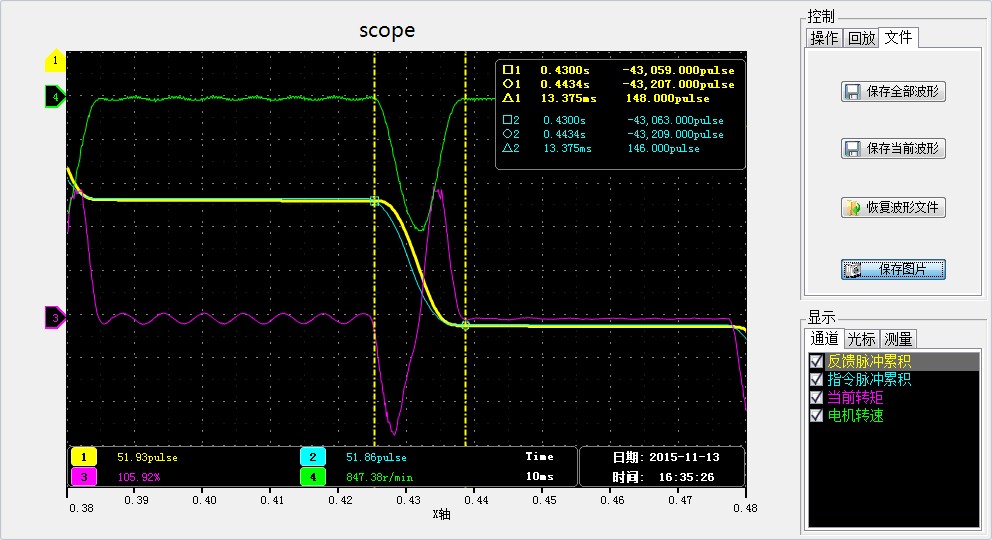992x540 pixels.
Task: Open the 测量 measurement tab
Action: pyautogui.click(x=897, y=339)
